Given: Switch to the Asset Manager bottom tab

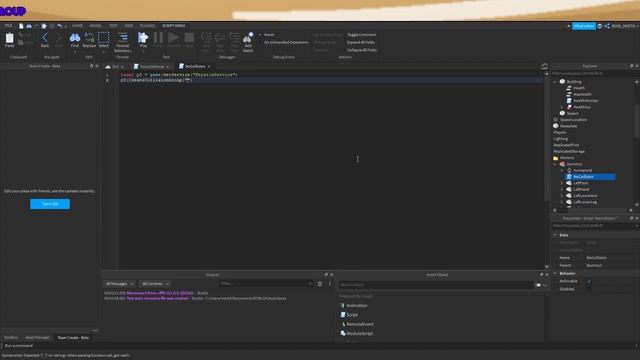Looking at the screenshot, I should [37, 338].
